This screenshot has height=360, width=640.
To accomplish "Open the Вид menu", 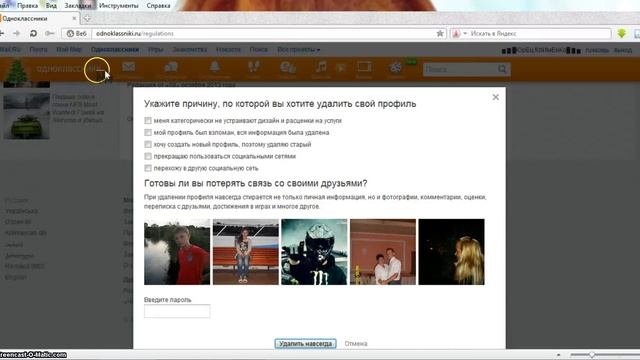I will (x=51, y=6).
